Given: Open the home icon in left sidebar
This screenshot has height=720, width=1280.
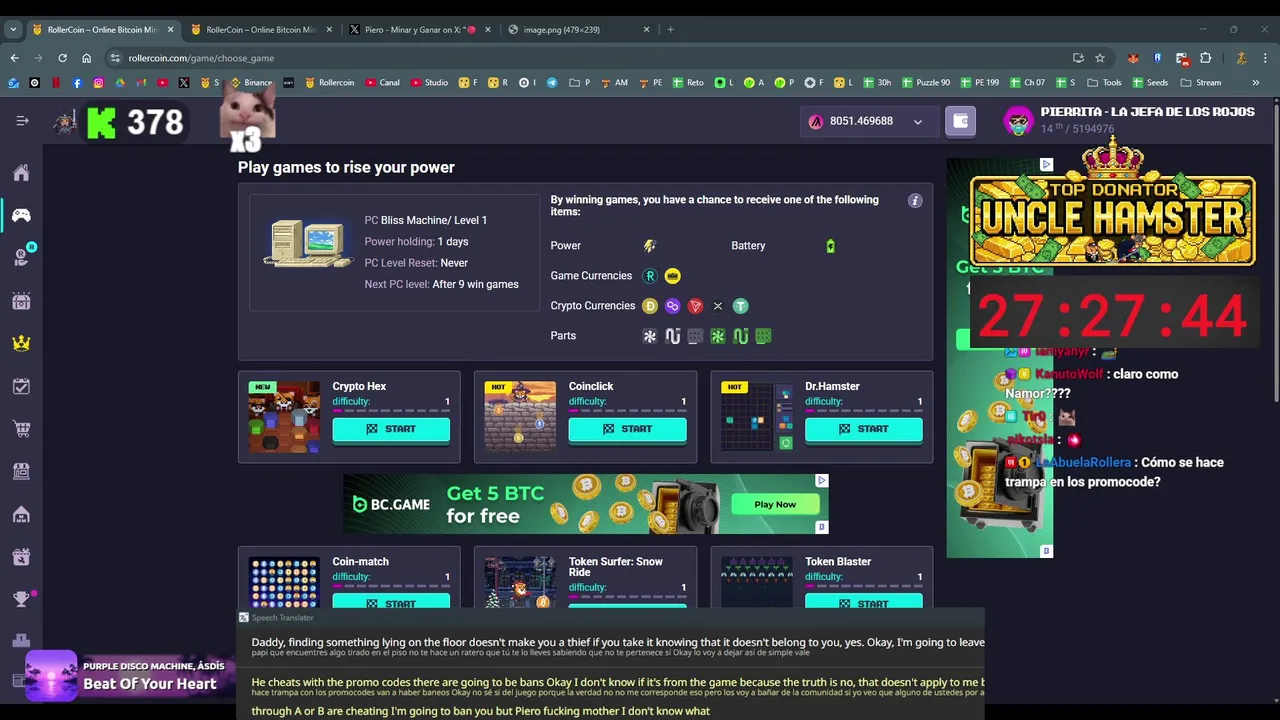Looking at the screenshot, I should point(21,173).
